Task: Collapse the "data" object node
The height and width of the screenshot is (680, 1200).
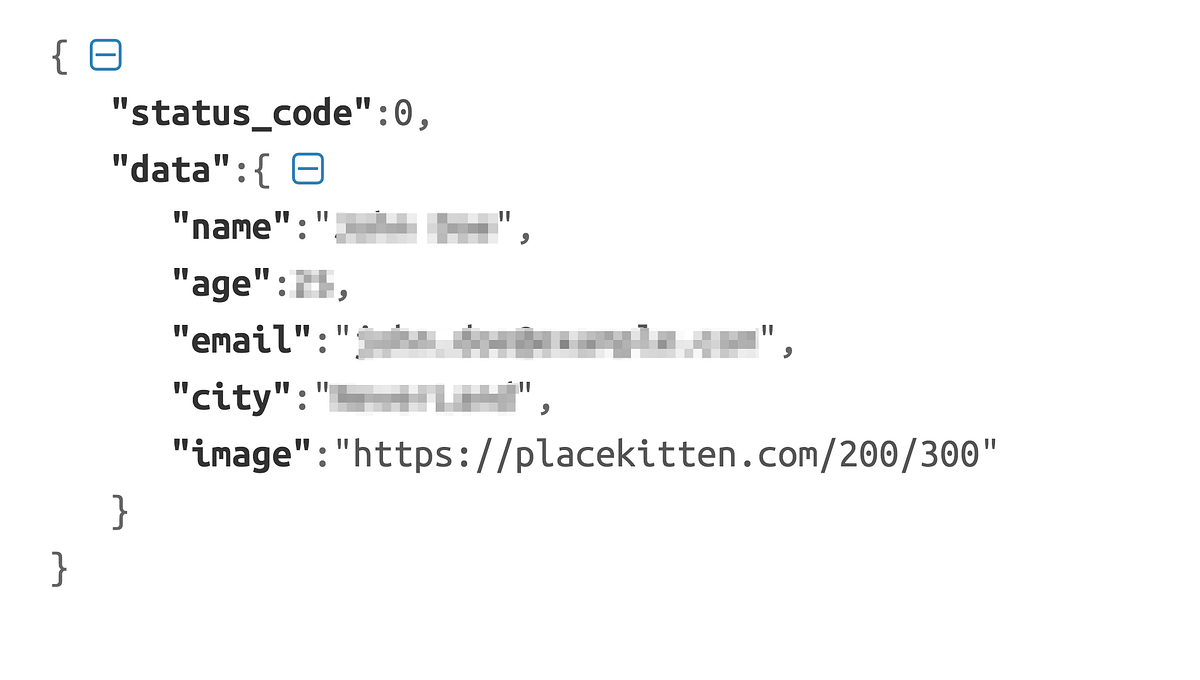Action: tap(308, 170)
